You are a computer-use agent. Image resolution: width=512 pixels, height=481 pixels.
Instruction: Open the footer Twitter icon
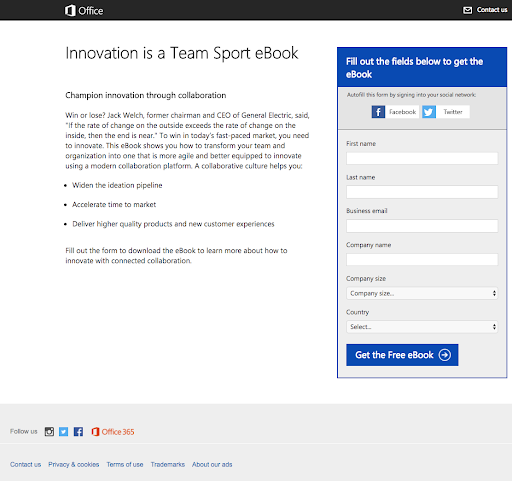pyautogui.click(x=63, y=432)
